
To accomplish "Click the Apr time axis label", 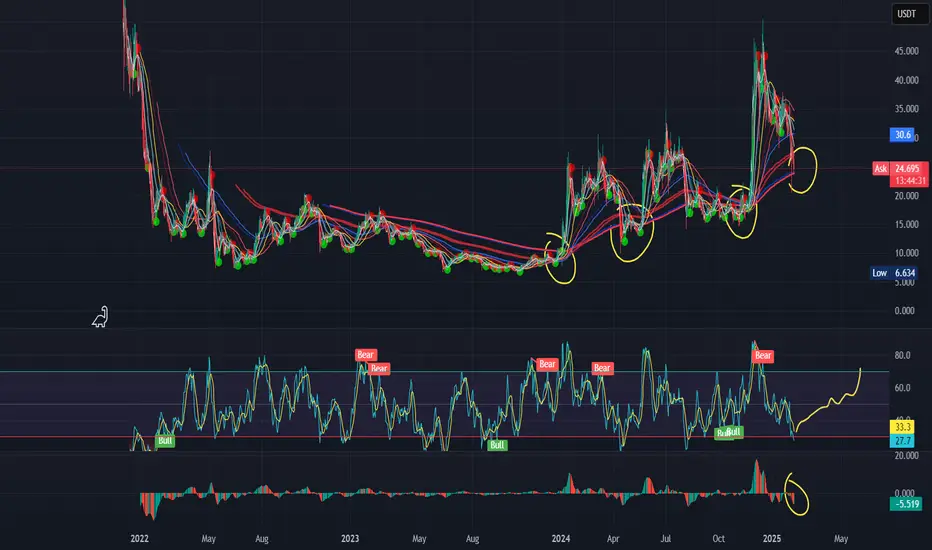I will [613, 539].
